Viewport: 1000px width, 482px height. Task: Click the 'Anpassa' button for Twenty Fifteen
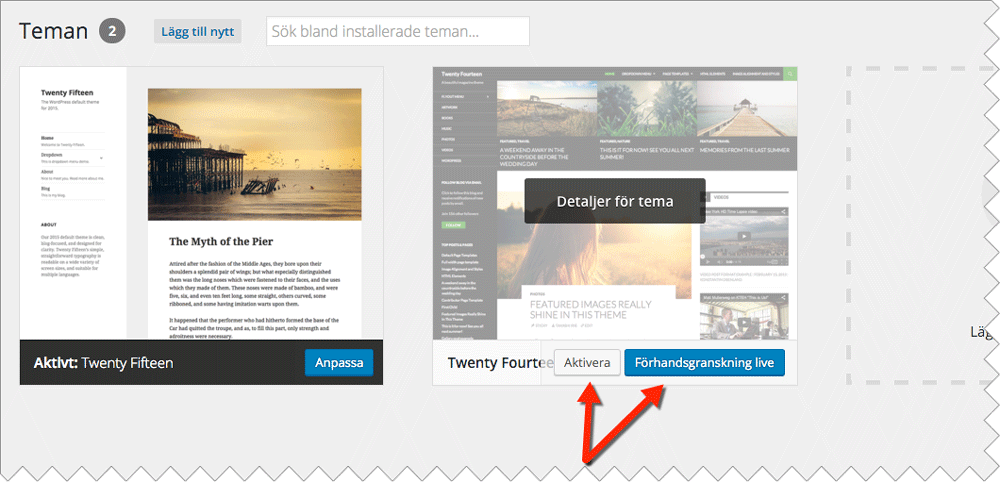coord(339,362)
